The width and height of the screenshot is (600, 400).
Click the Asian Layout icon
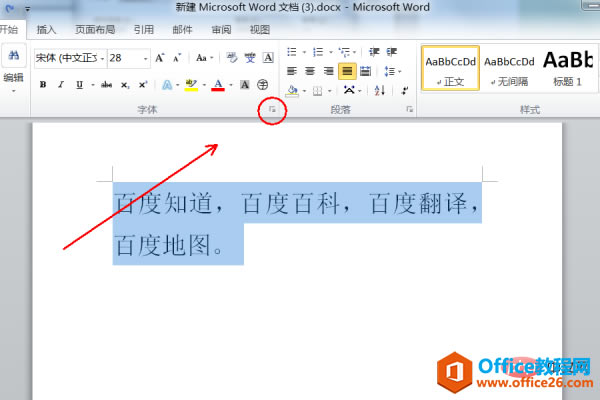click(349, 90)
